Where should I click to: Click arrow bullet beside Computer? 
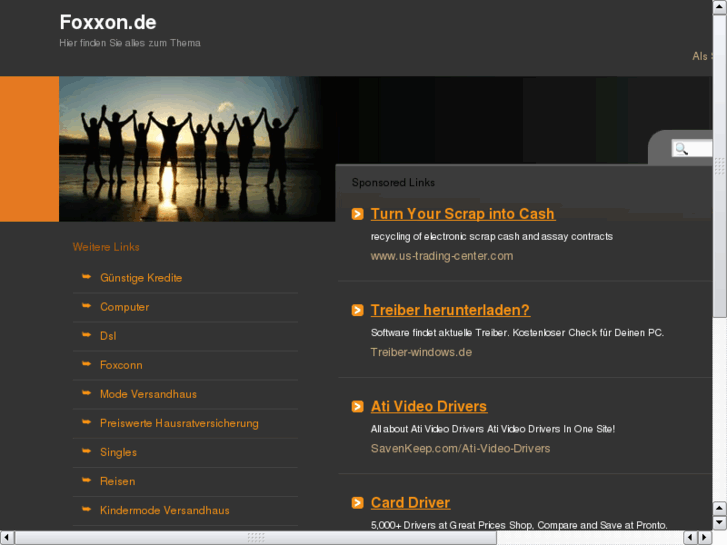(86, 306)
